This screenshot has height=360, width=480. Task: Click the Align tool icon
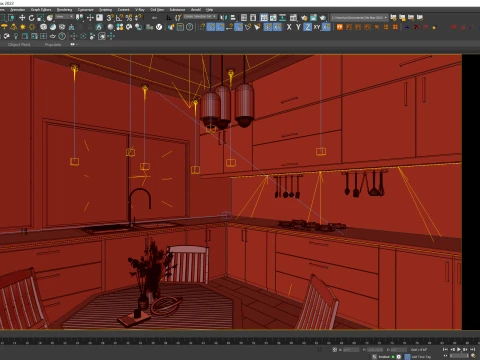233,18
